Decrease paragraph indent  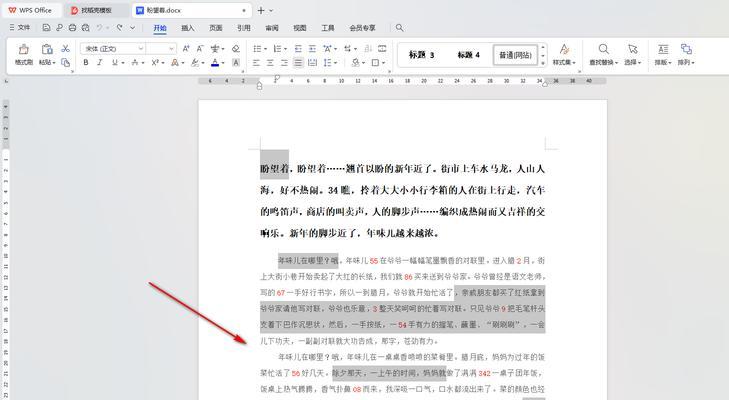[x=298, y=48]
